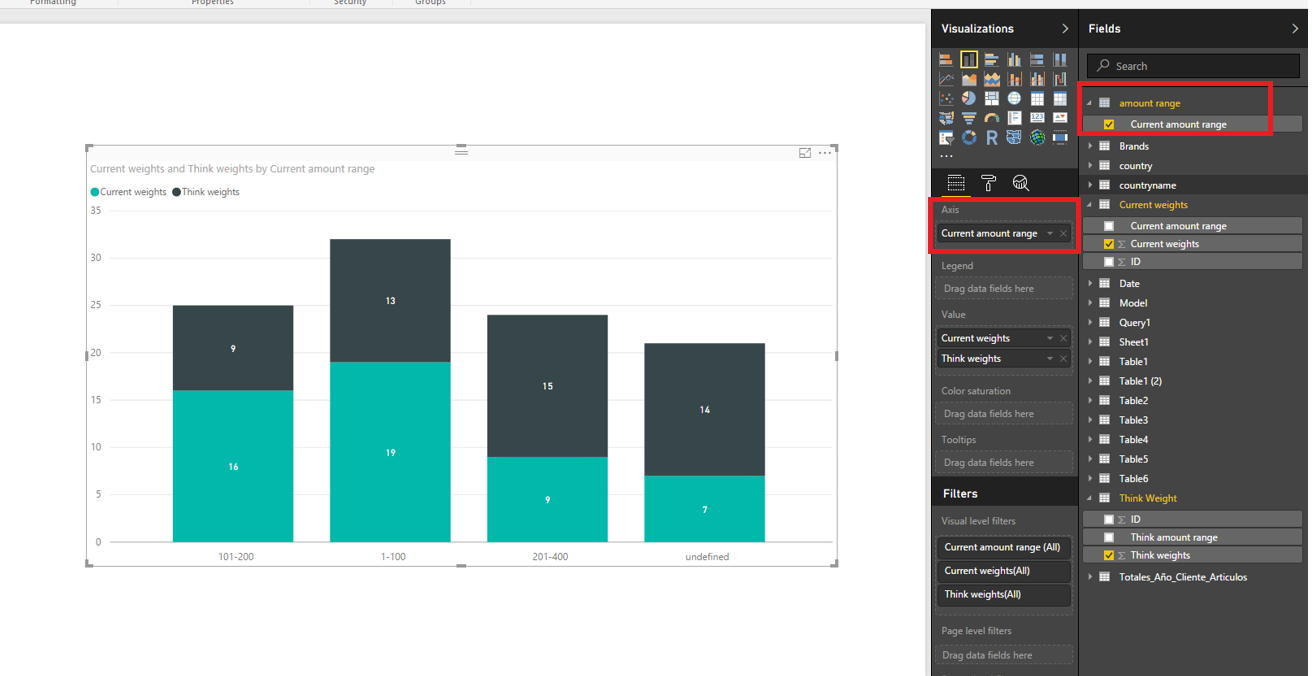
Task: Select the donut chart visualization
Action: [x=969, y=137]
